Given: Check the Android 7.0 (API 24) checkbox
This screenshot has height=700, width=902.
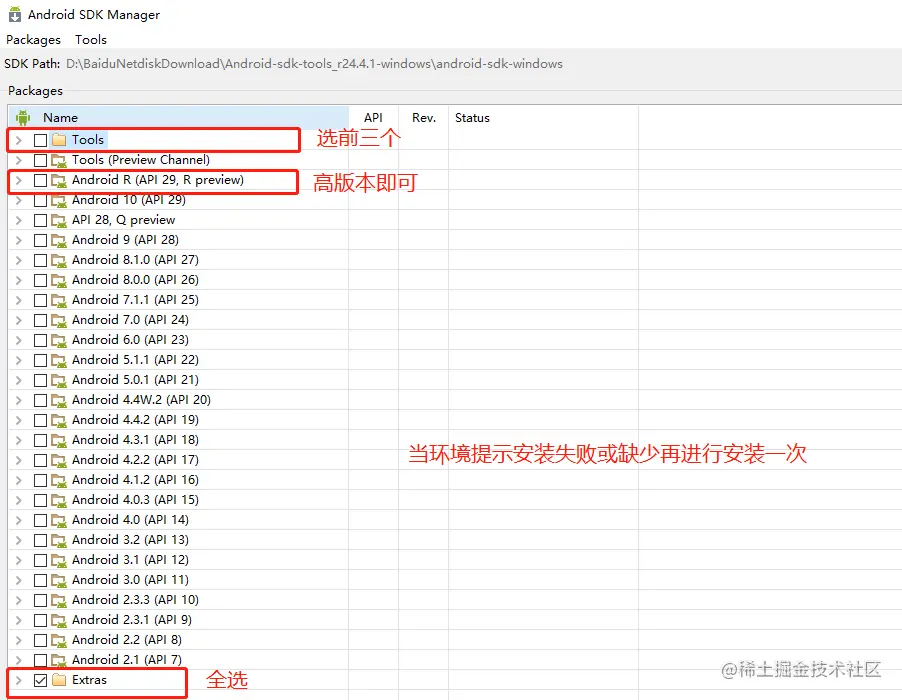Looking at the screenshot, I should click(40, 320).
